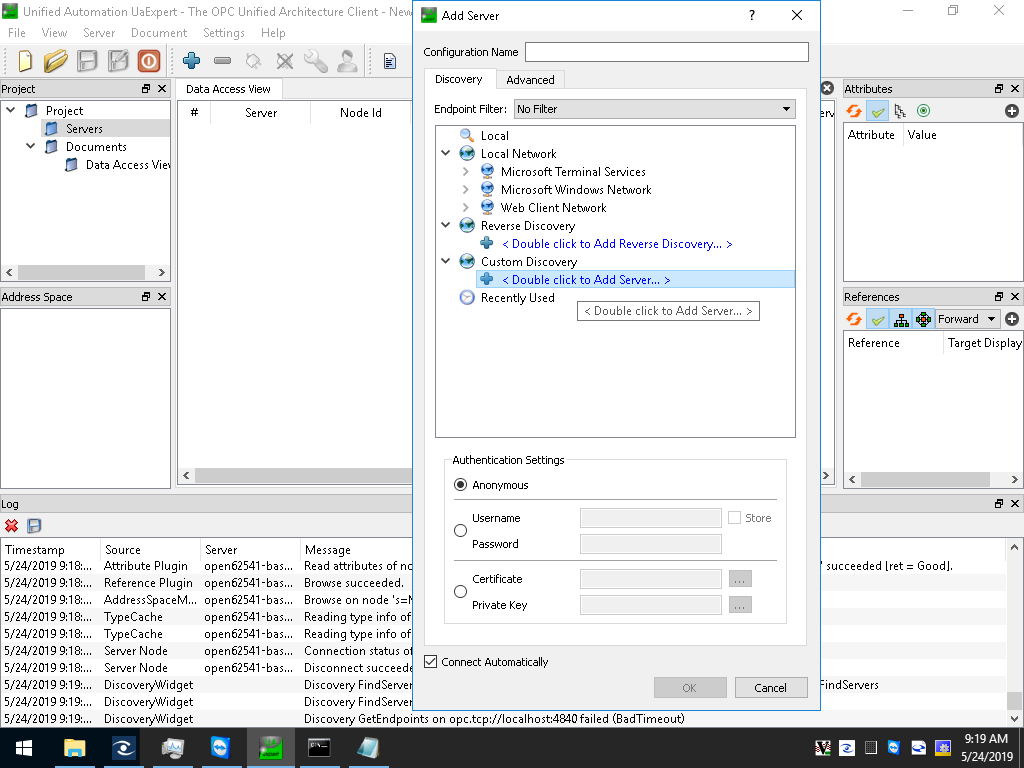Viewport: 1024px width, 768px height.
Task: Switch to the Advanced tab
Action: (x=530, y=80)
